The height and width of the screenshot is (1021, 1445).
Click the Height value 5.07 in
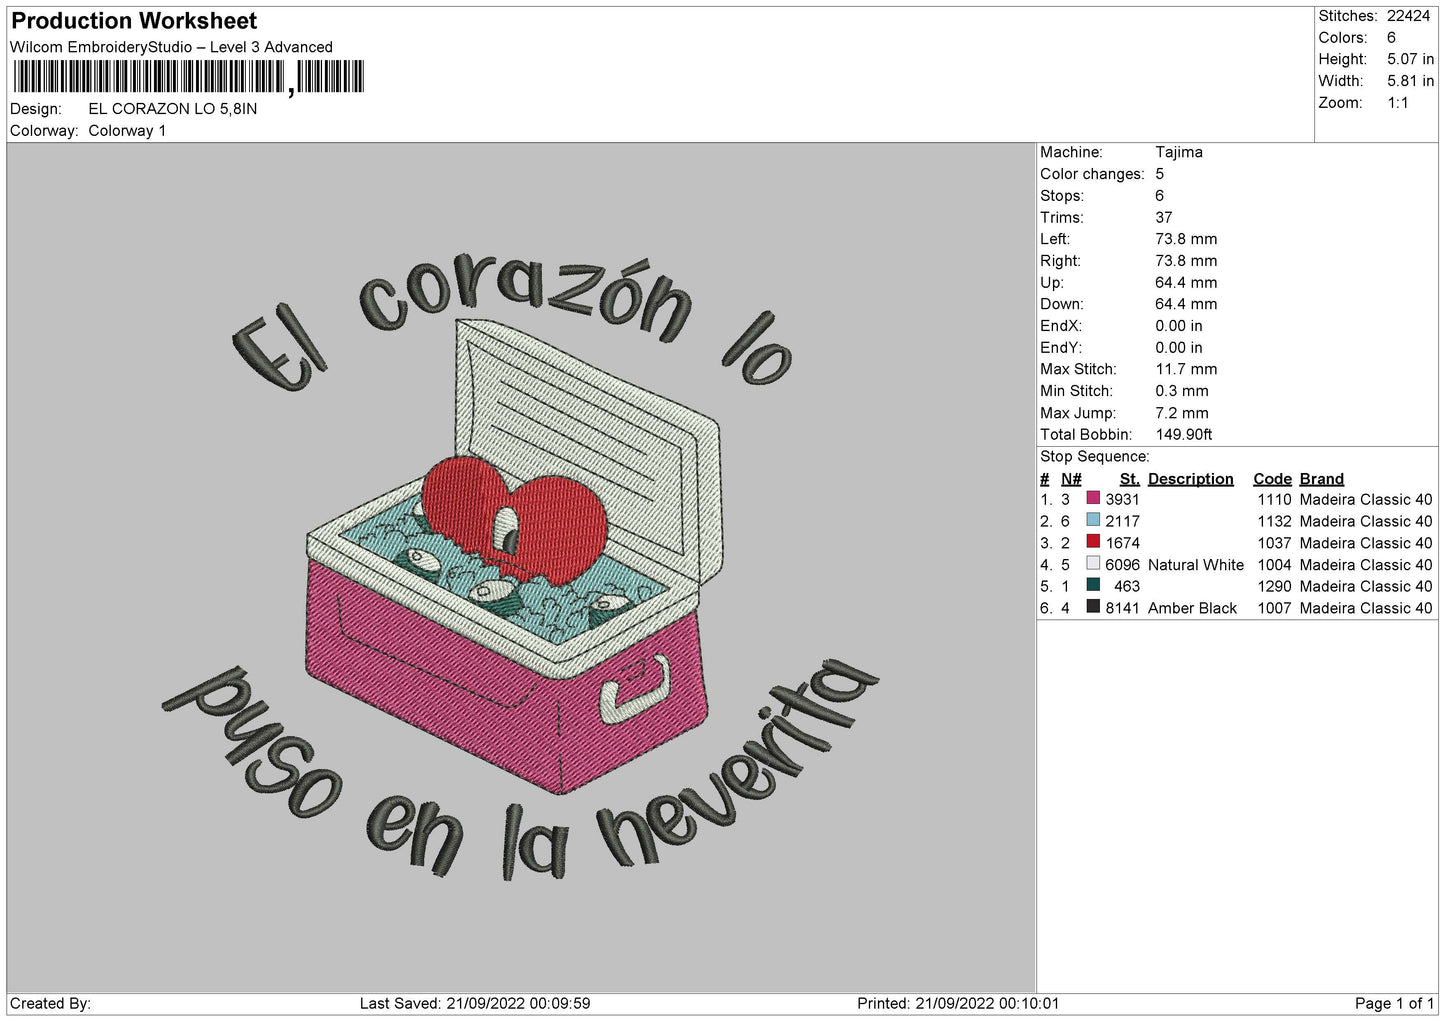point(1410,60)
